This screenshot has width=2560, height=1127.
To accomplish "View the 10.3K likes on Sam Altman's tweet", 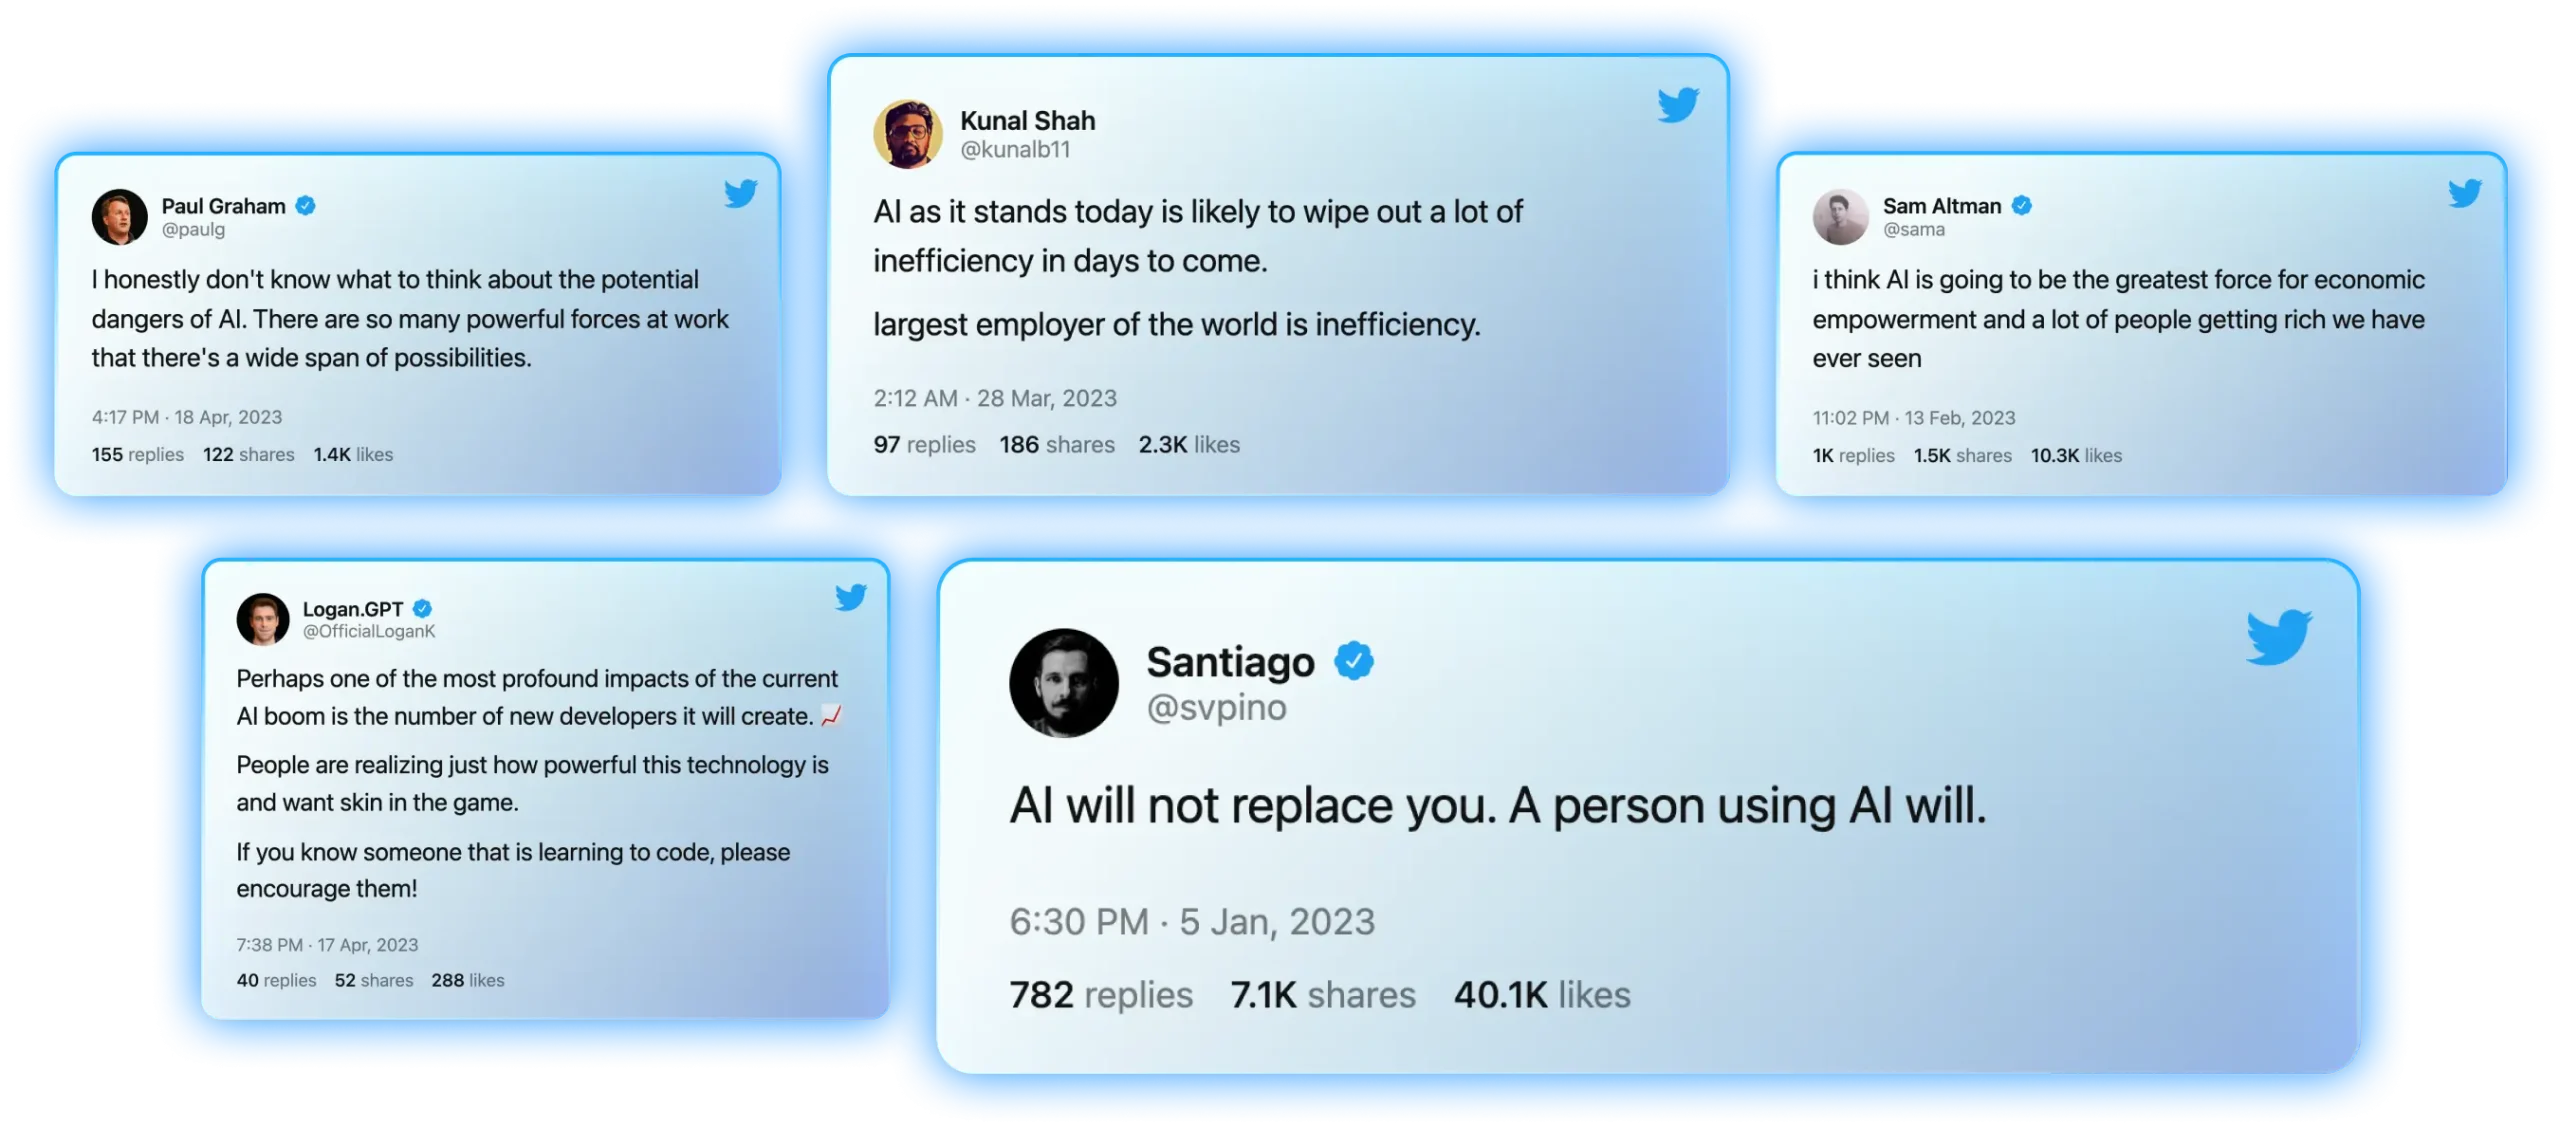I will pyautogui.click(x=2074, y=455).
